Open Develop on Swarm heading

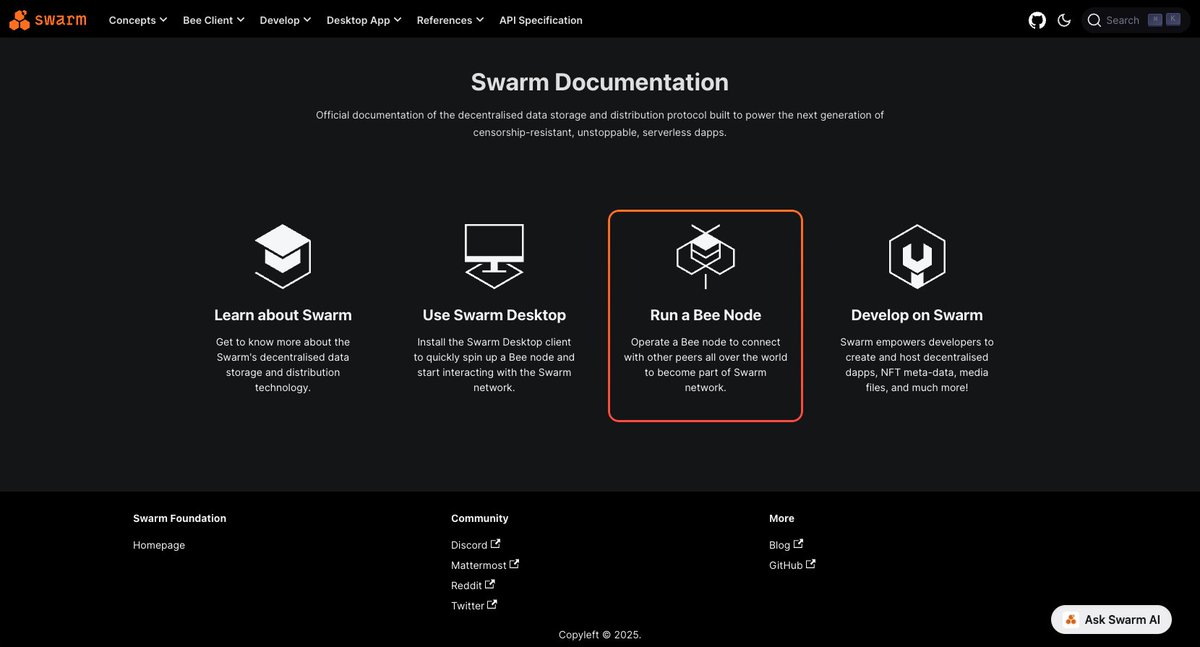(917, 315)
